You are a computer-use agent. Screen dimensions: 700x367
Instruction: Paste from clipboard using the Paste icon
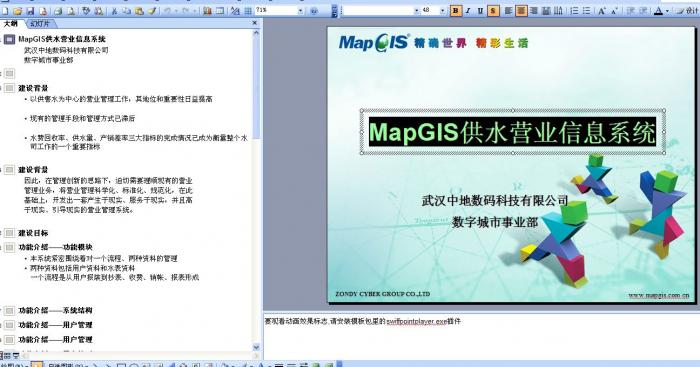pyautogui.click(x=139, y=11)
